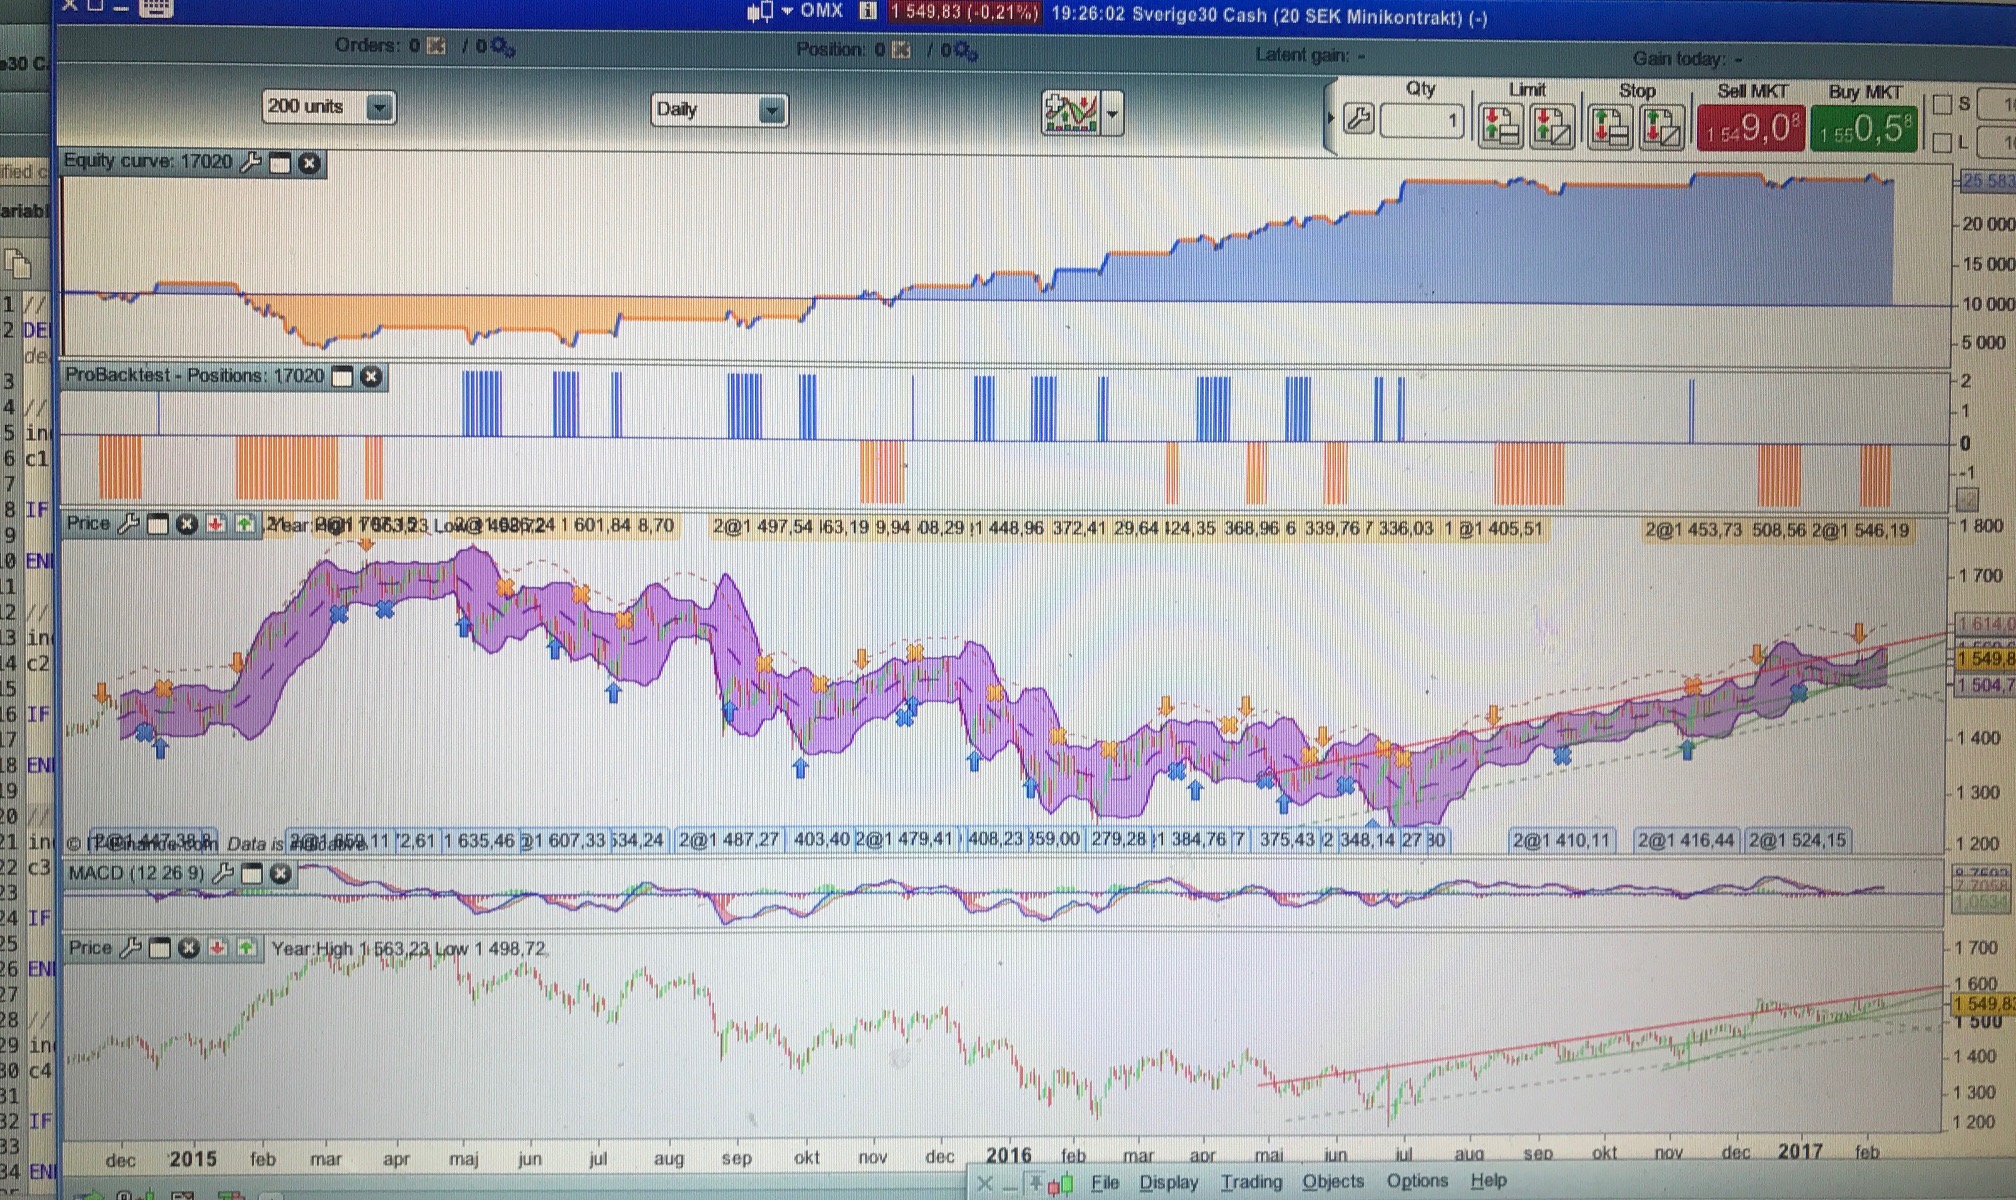Click the Qty input field
Viewport: 2016px width, 1200px height.
(1421, 123)
